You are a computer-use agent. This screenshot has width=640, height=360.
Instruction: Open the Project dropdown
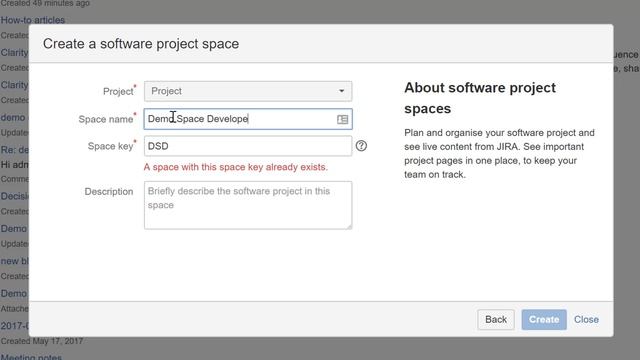[x=248, y=91]
